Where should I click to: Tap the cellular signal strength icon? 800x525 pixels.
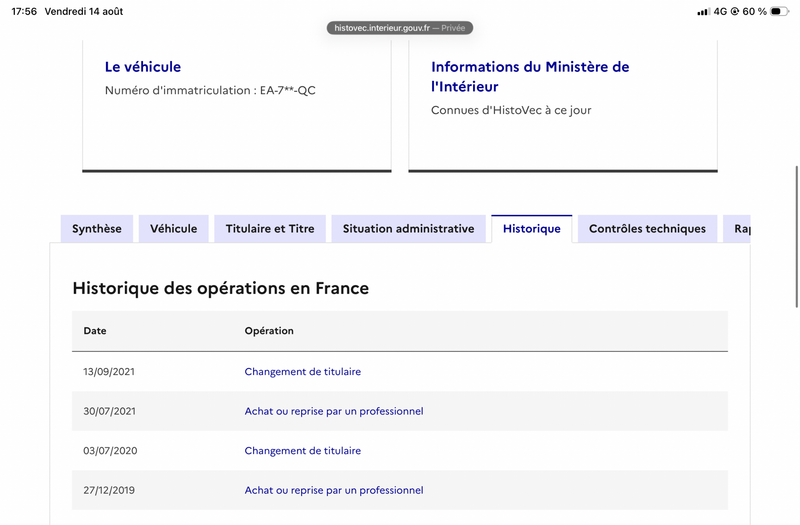coord(704,11)
